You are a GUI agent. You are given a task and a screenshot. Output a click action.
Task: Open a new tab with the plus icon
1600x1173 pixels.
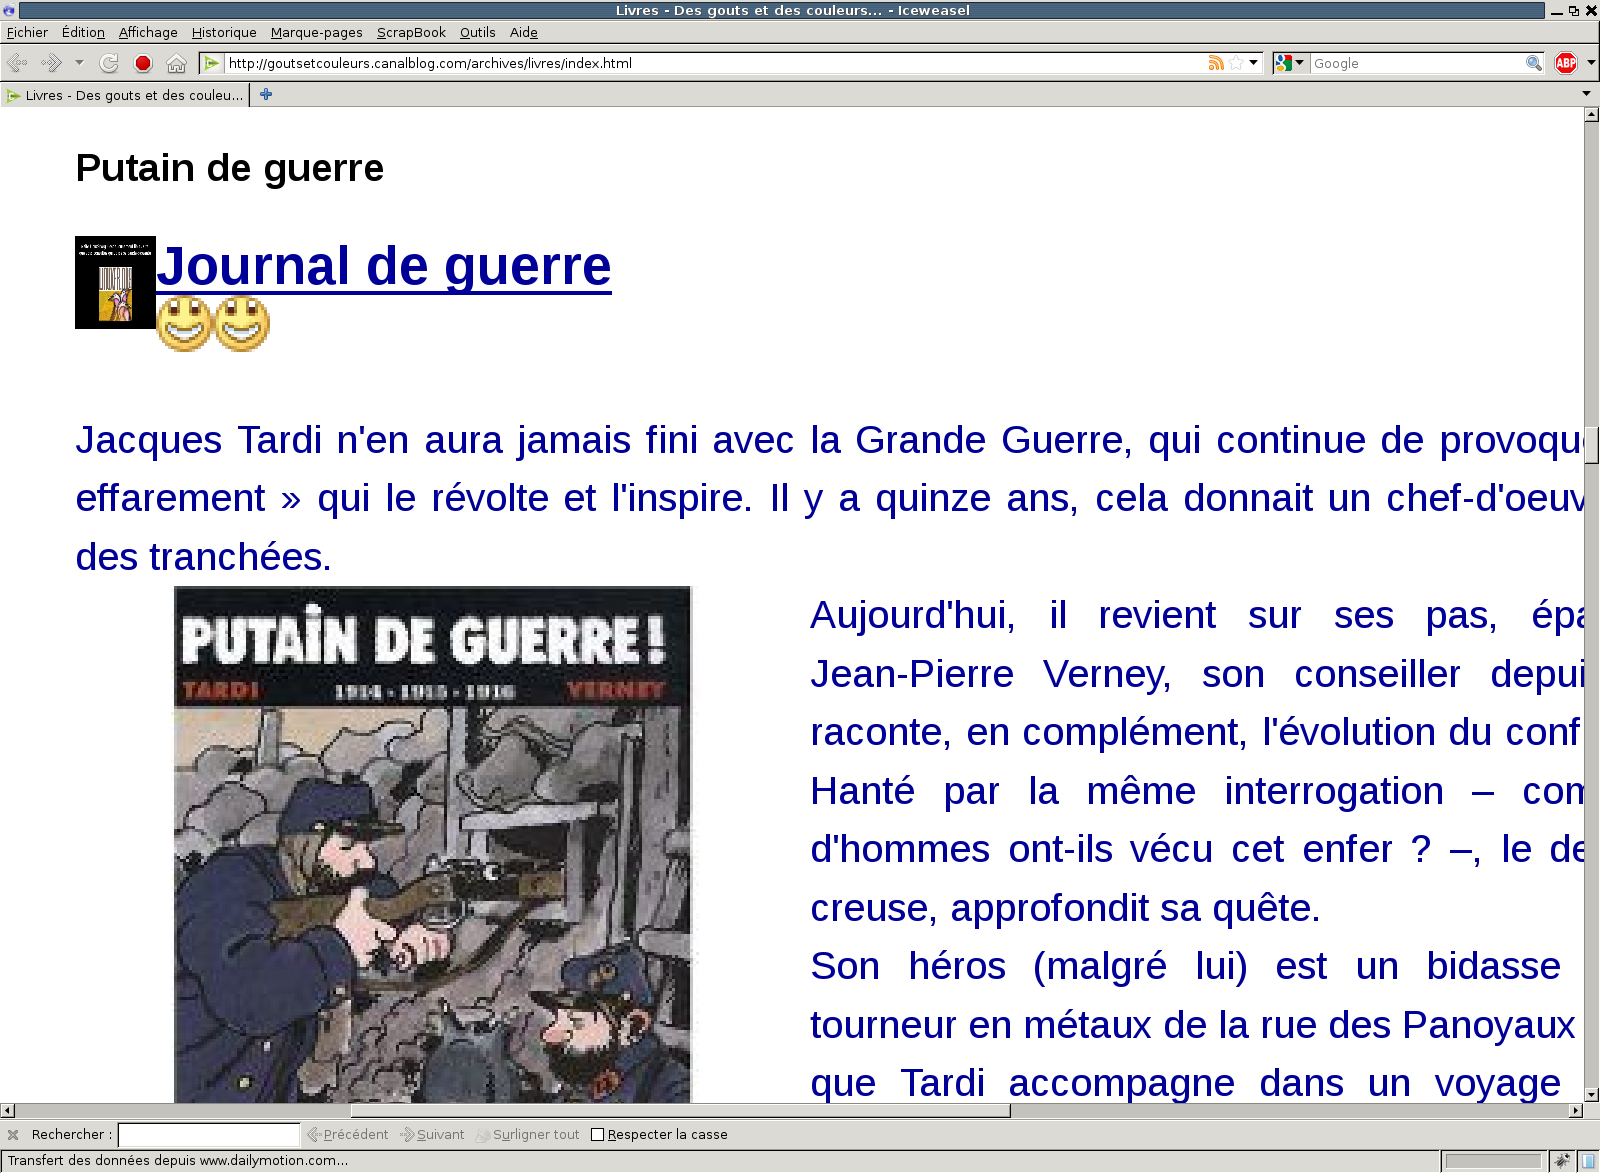point(266,94)
